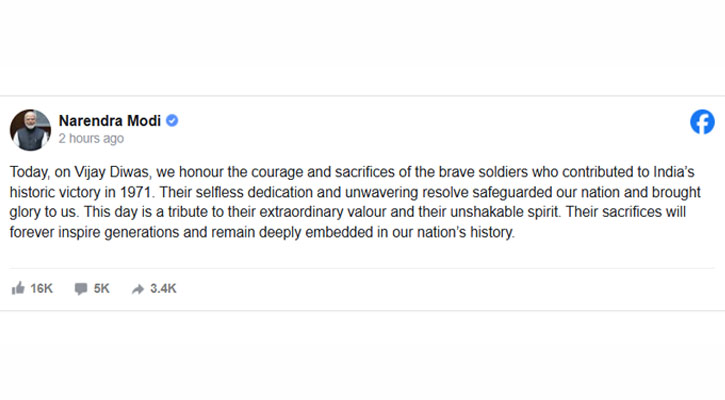Screen dimensions: 725x400
Task: Click the "2 hours ago" timestamp
Action: 91,139
